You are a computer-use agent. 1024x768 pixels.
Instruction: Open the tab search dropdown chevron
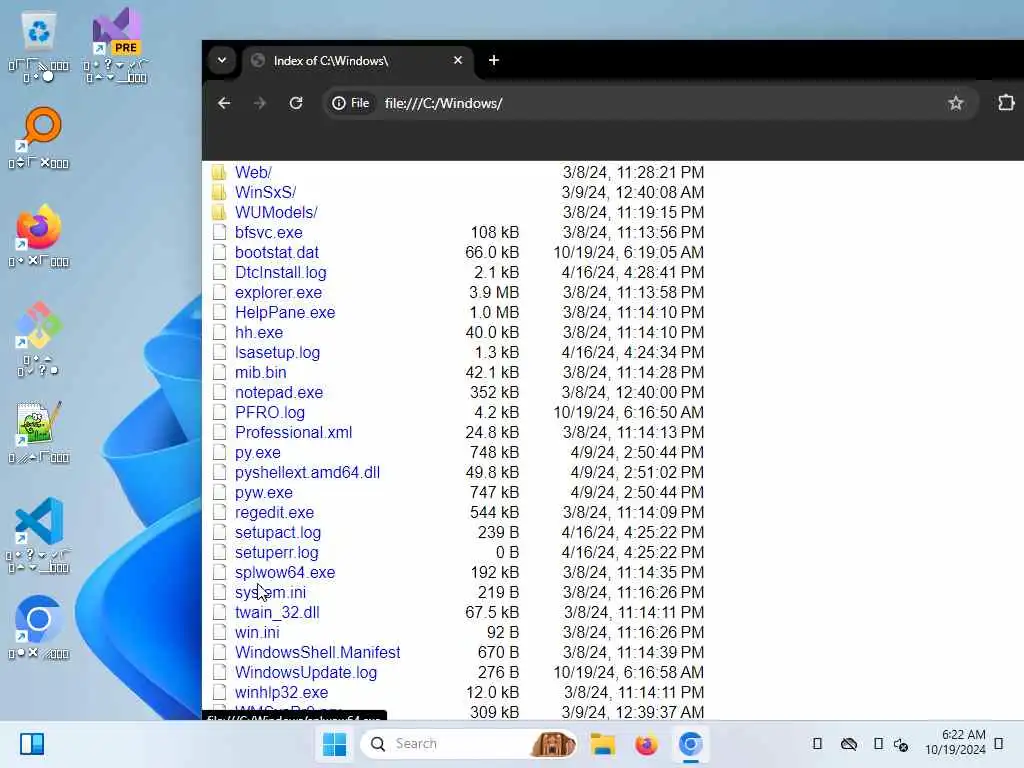tap(222, 60)
